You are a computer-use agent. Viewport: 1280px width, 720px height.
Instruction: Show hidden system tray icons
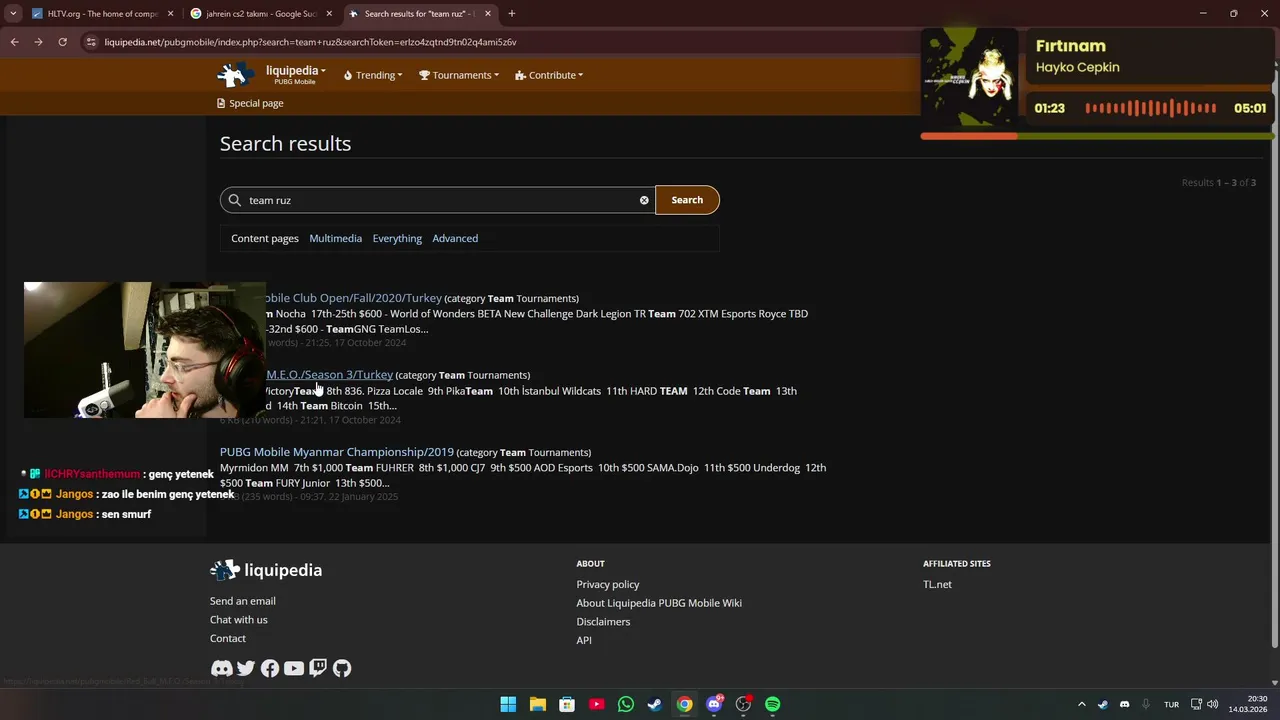pos(1081,704)
